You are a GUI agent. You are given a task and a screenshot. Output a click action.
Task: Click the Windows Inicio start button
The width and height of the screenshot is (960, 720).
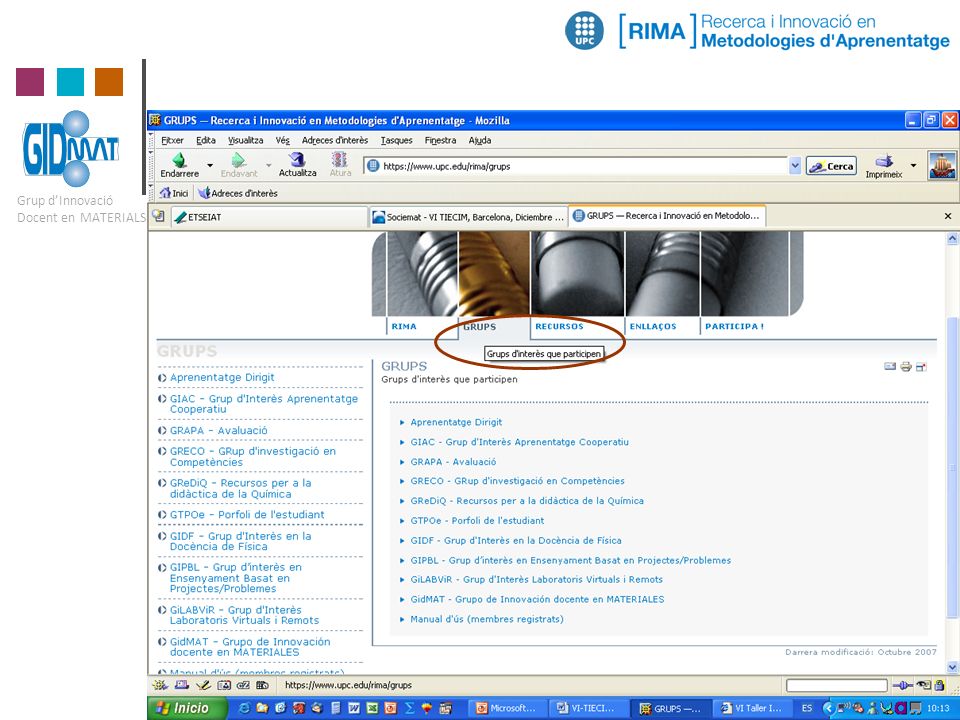coord(182,708)
